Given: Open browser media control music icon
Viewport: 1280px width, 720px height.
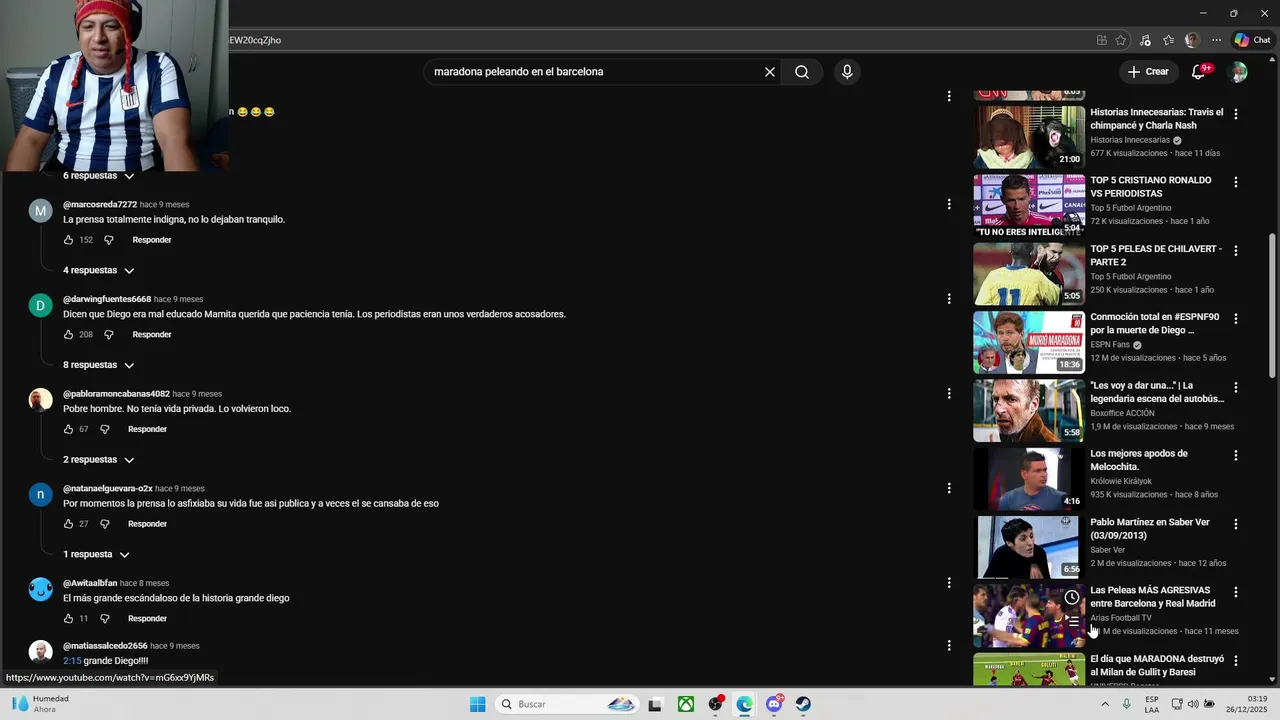Looking at the screenshot, I should tap(1145, 40).
